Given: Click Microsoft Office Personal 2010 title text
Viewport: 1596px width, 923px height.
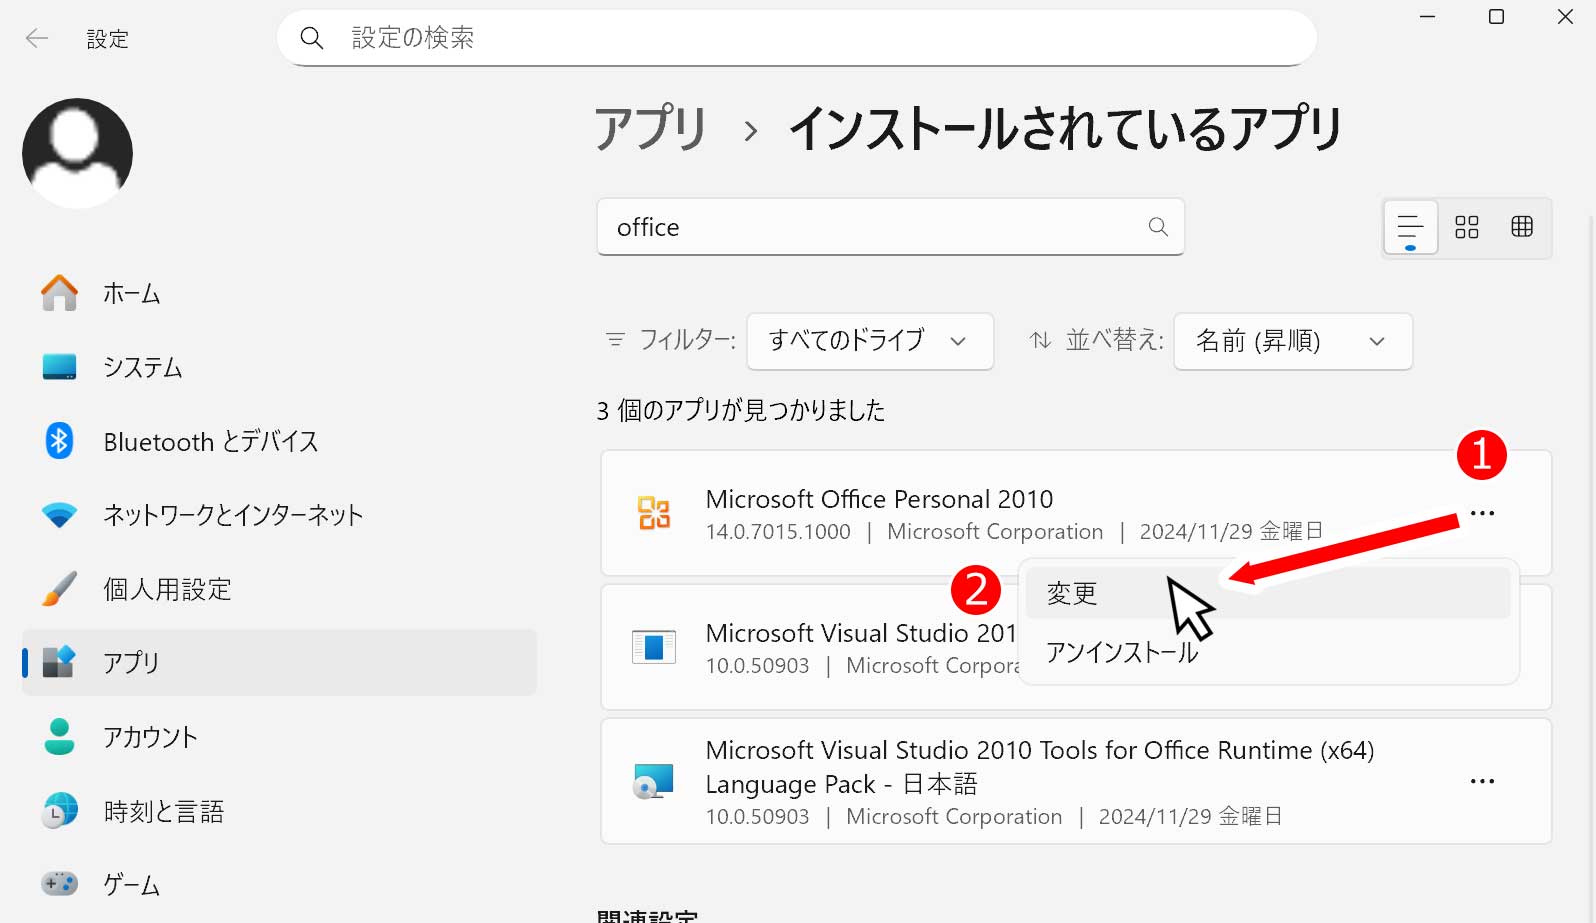Looking at the screenshot, I should [879, 499].
